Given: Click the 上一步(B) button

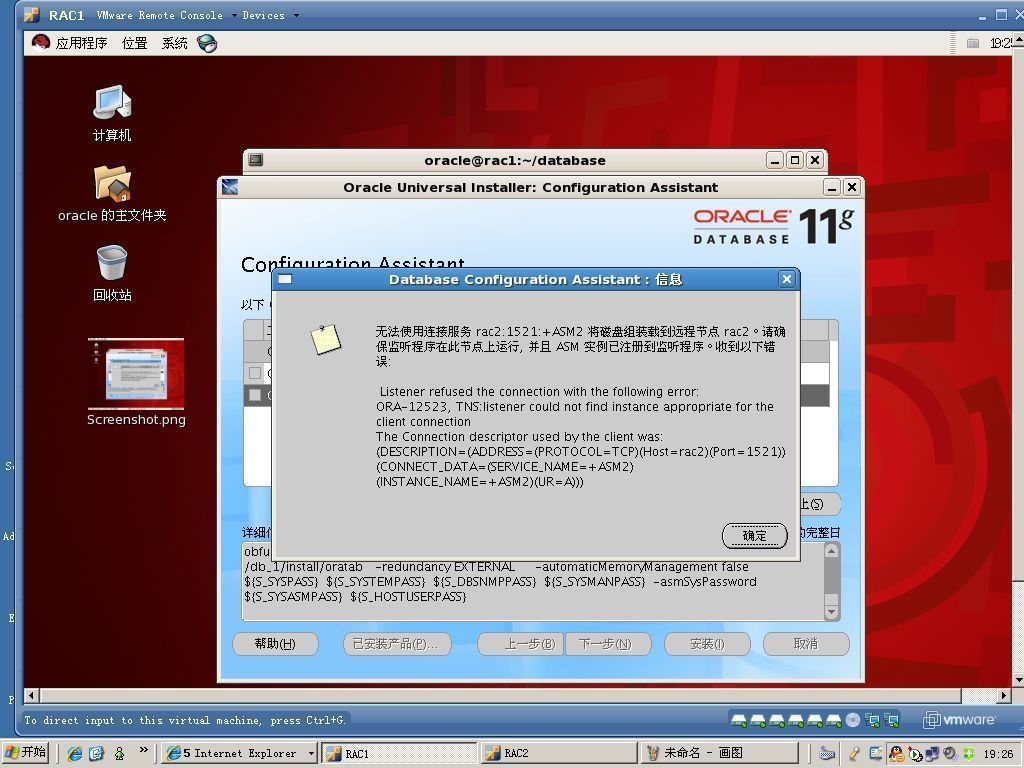Looking at the screenshot, I should (x=521, y=644).
